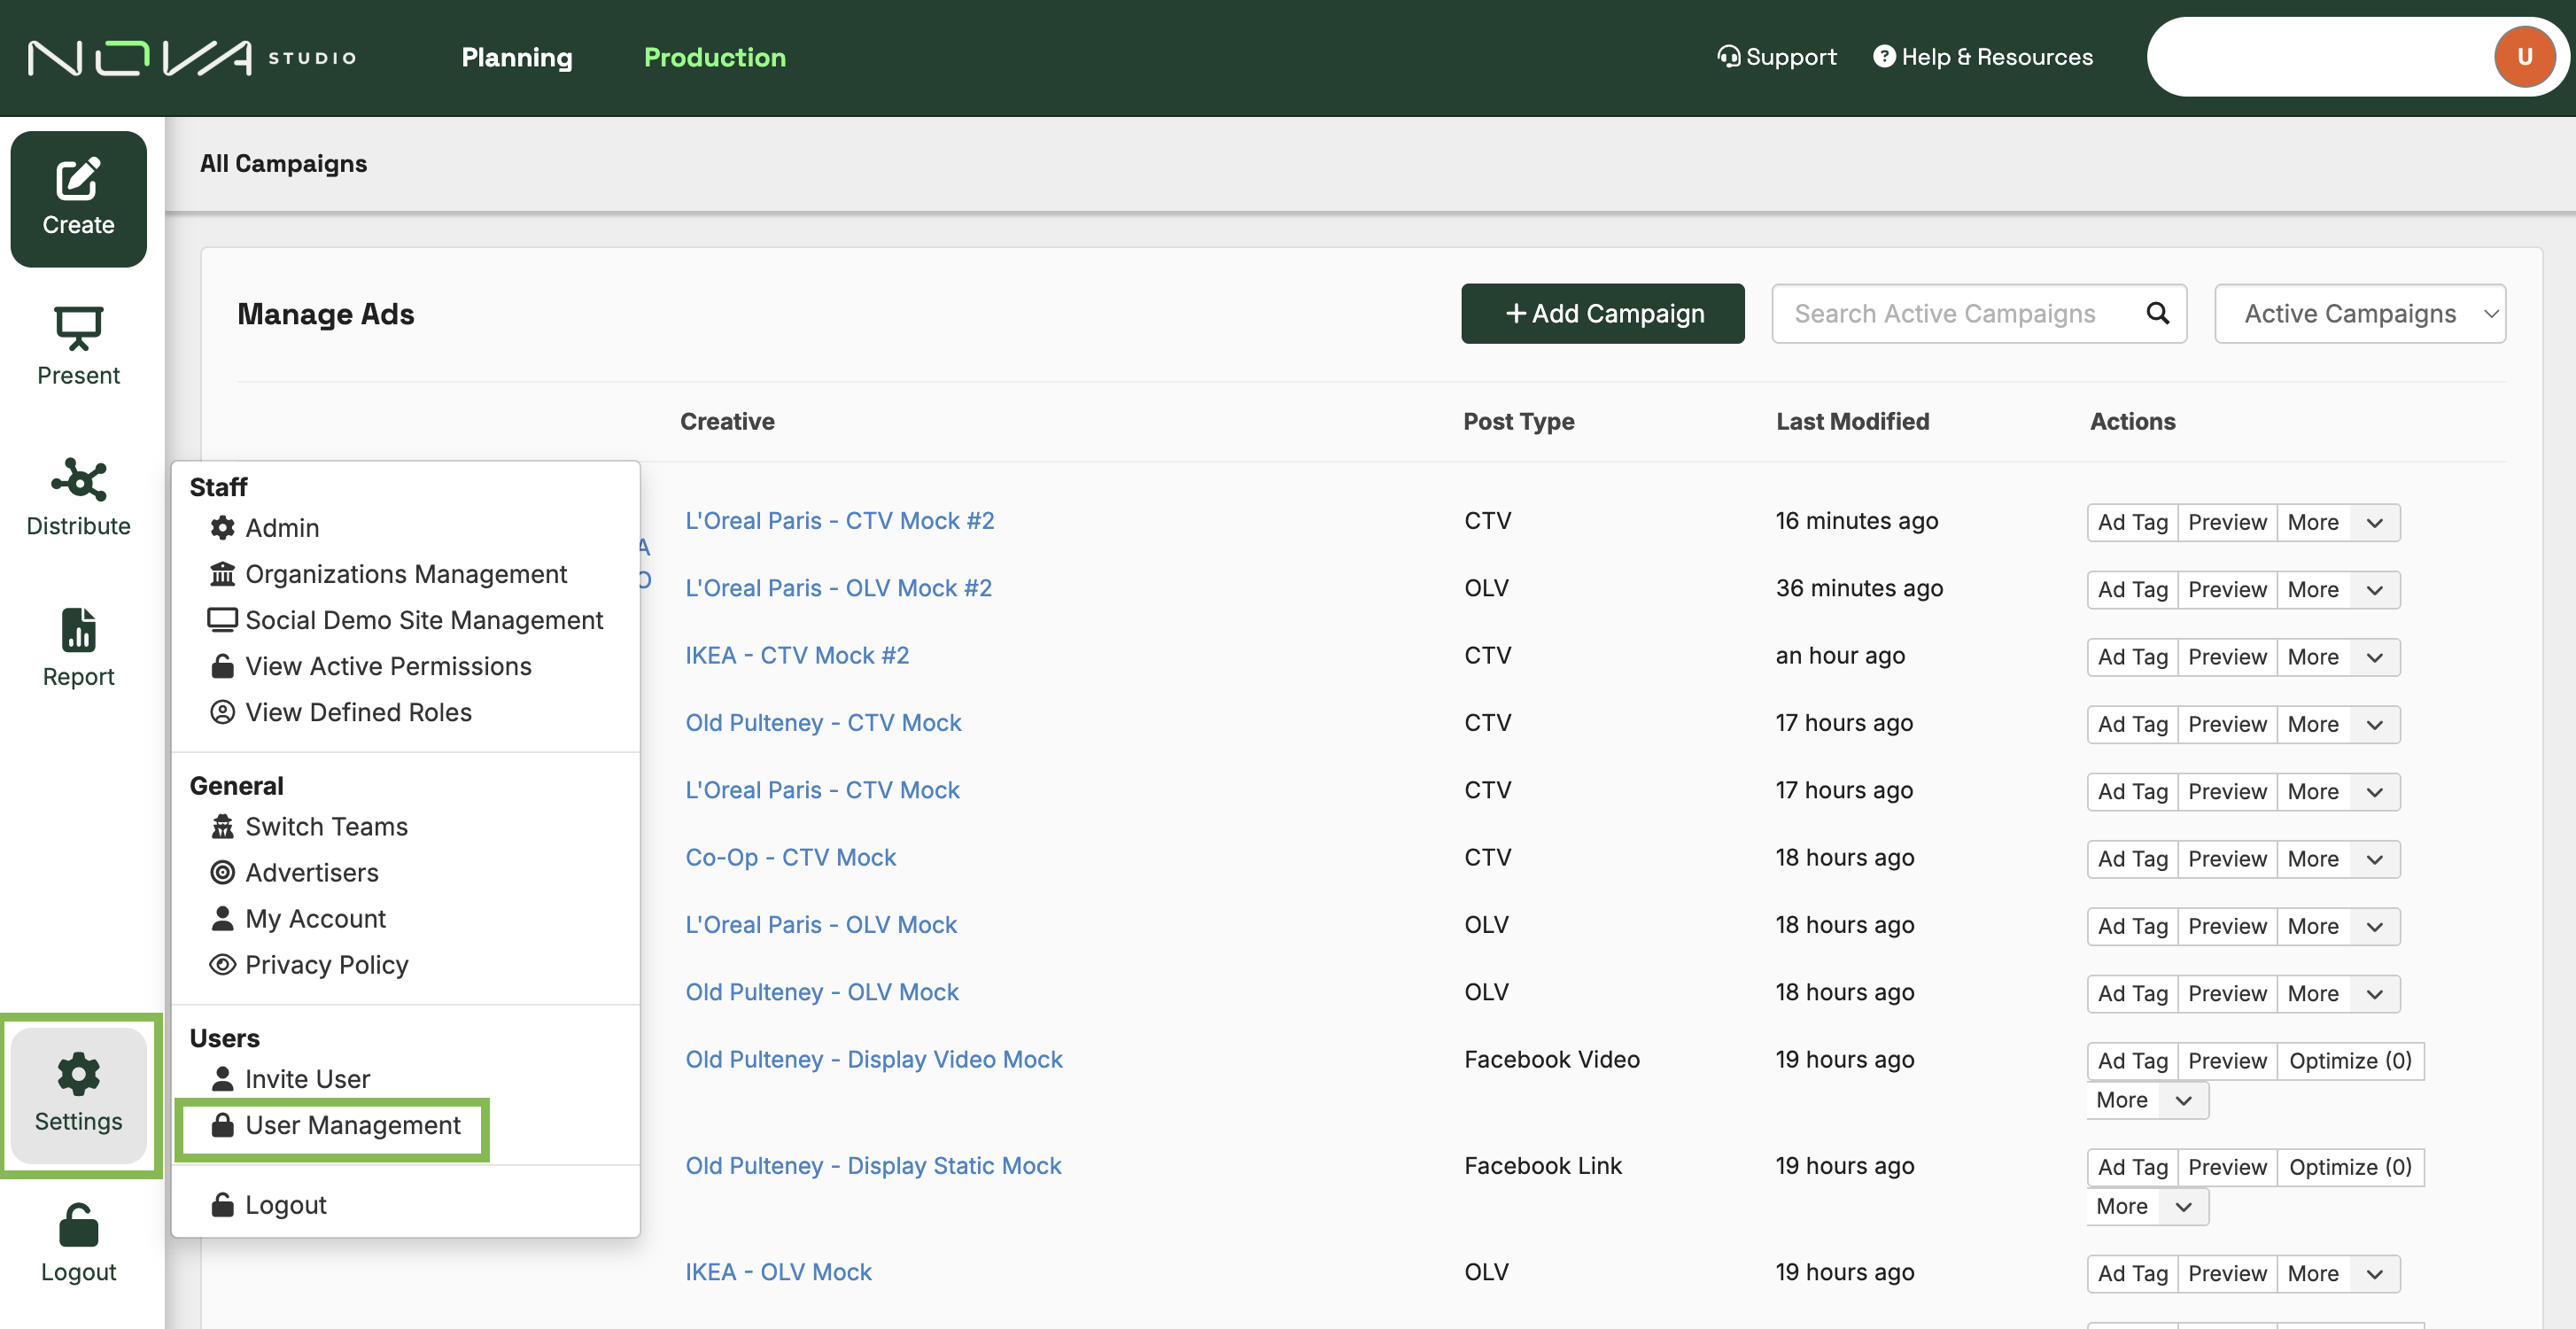Click Optimize (0) for Old Pulteney Display Static Mock

(2350, 1167)
